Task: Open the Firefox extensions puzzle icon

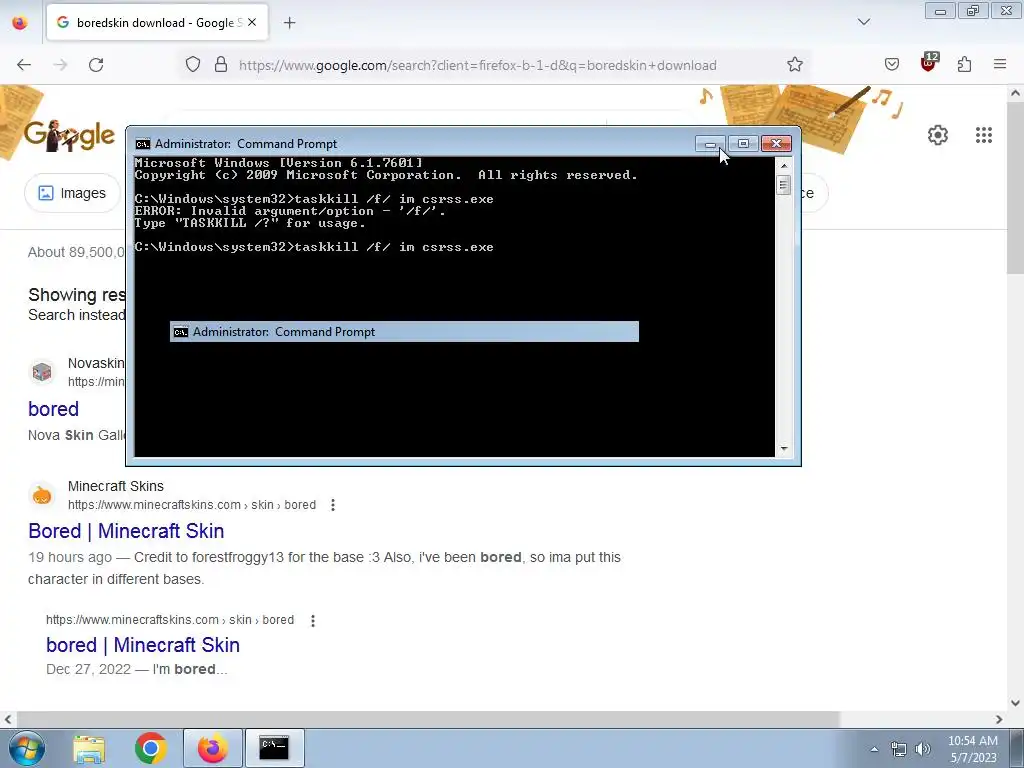Action: [x=965, y=64]
